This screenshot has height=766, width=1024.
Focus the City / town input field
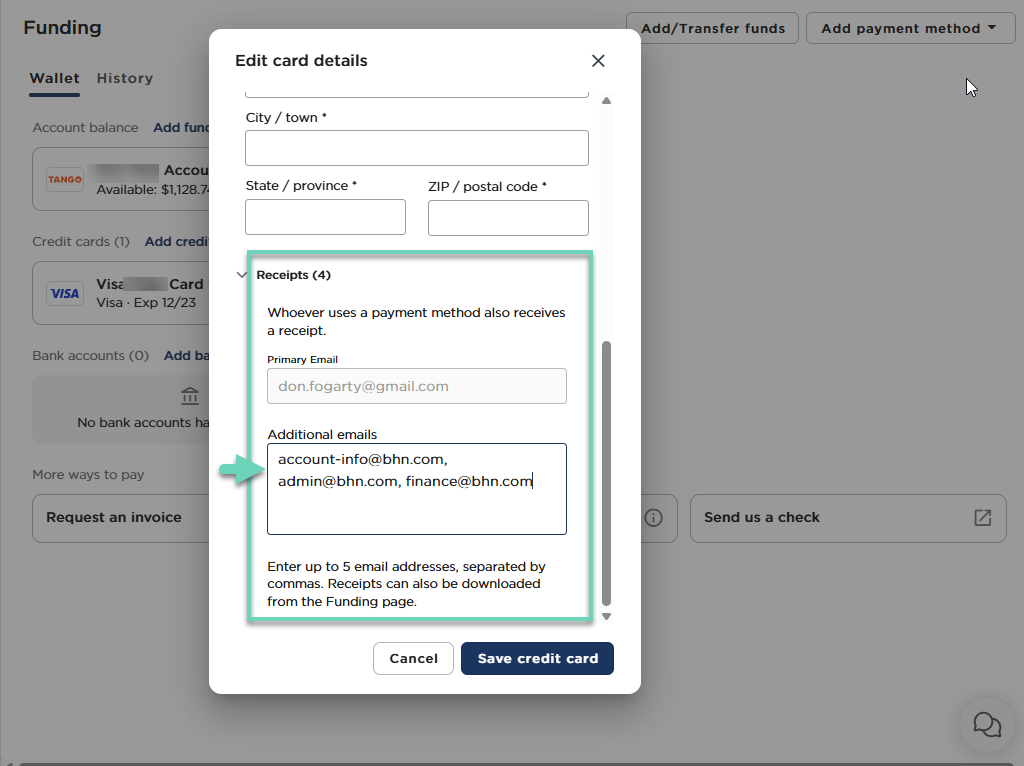click(416, 148)
